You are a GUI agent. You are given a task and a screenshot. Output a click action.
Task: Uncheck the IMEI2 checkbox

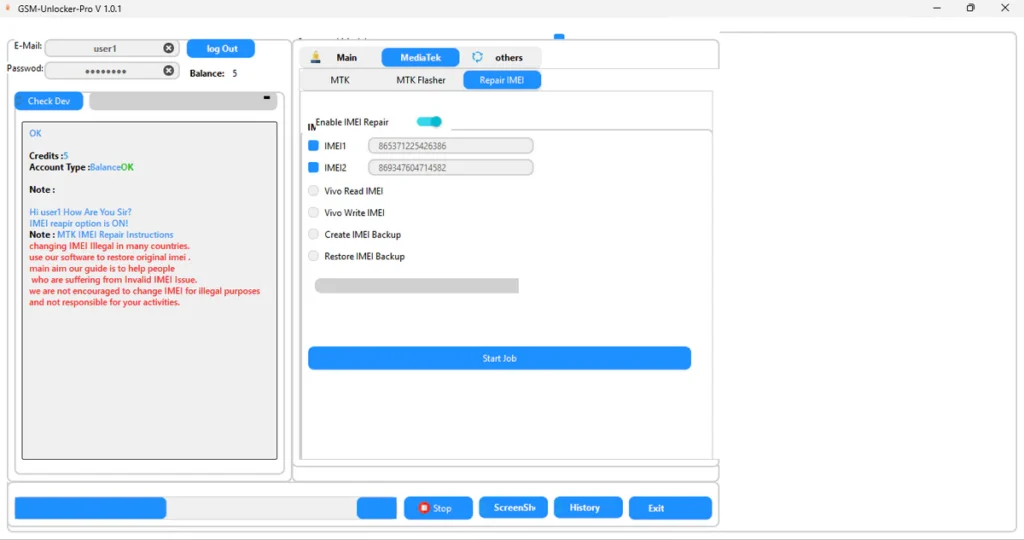pos(314,168)
